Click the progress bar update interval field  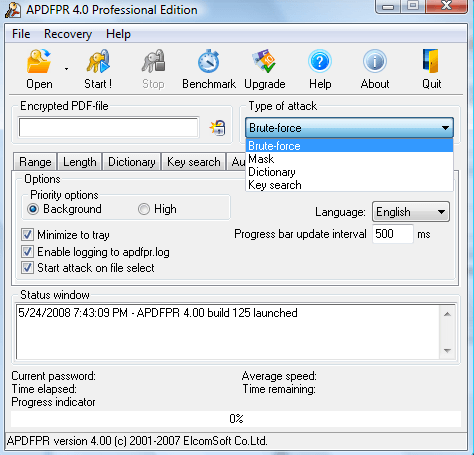393,234
